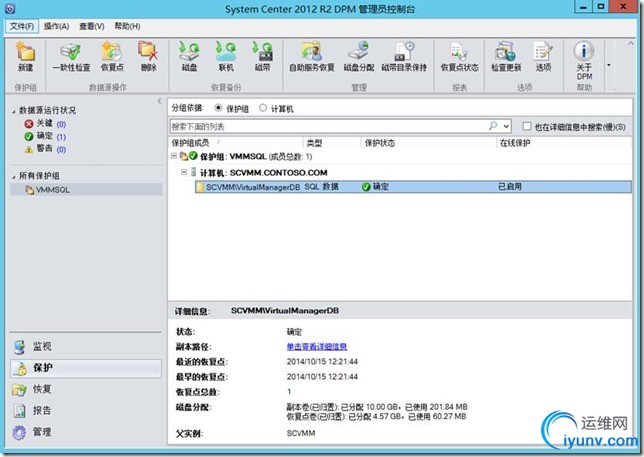
Task: Open 恢复点状态 report
Action: [x=459, y=57]
